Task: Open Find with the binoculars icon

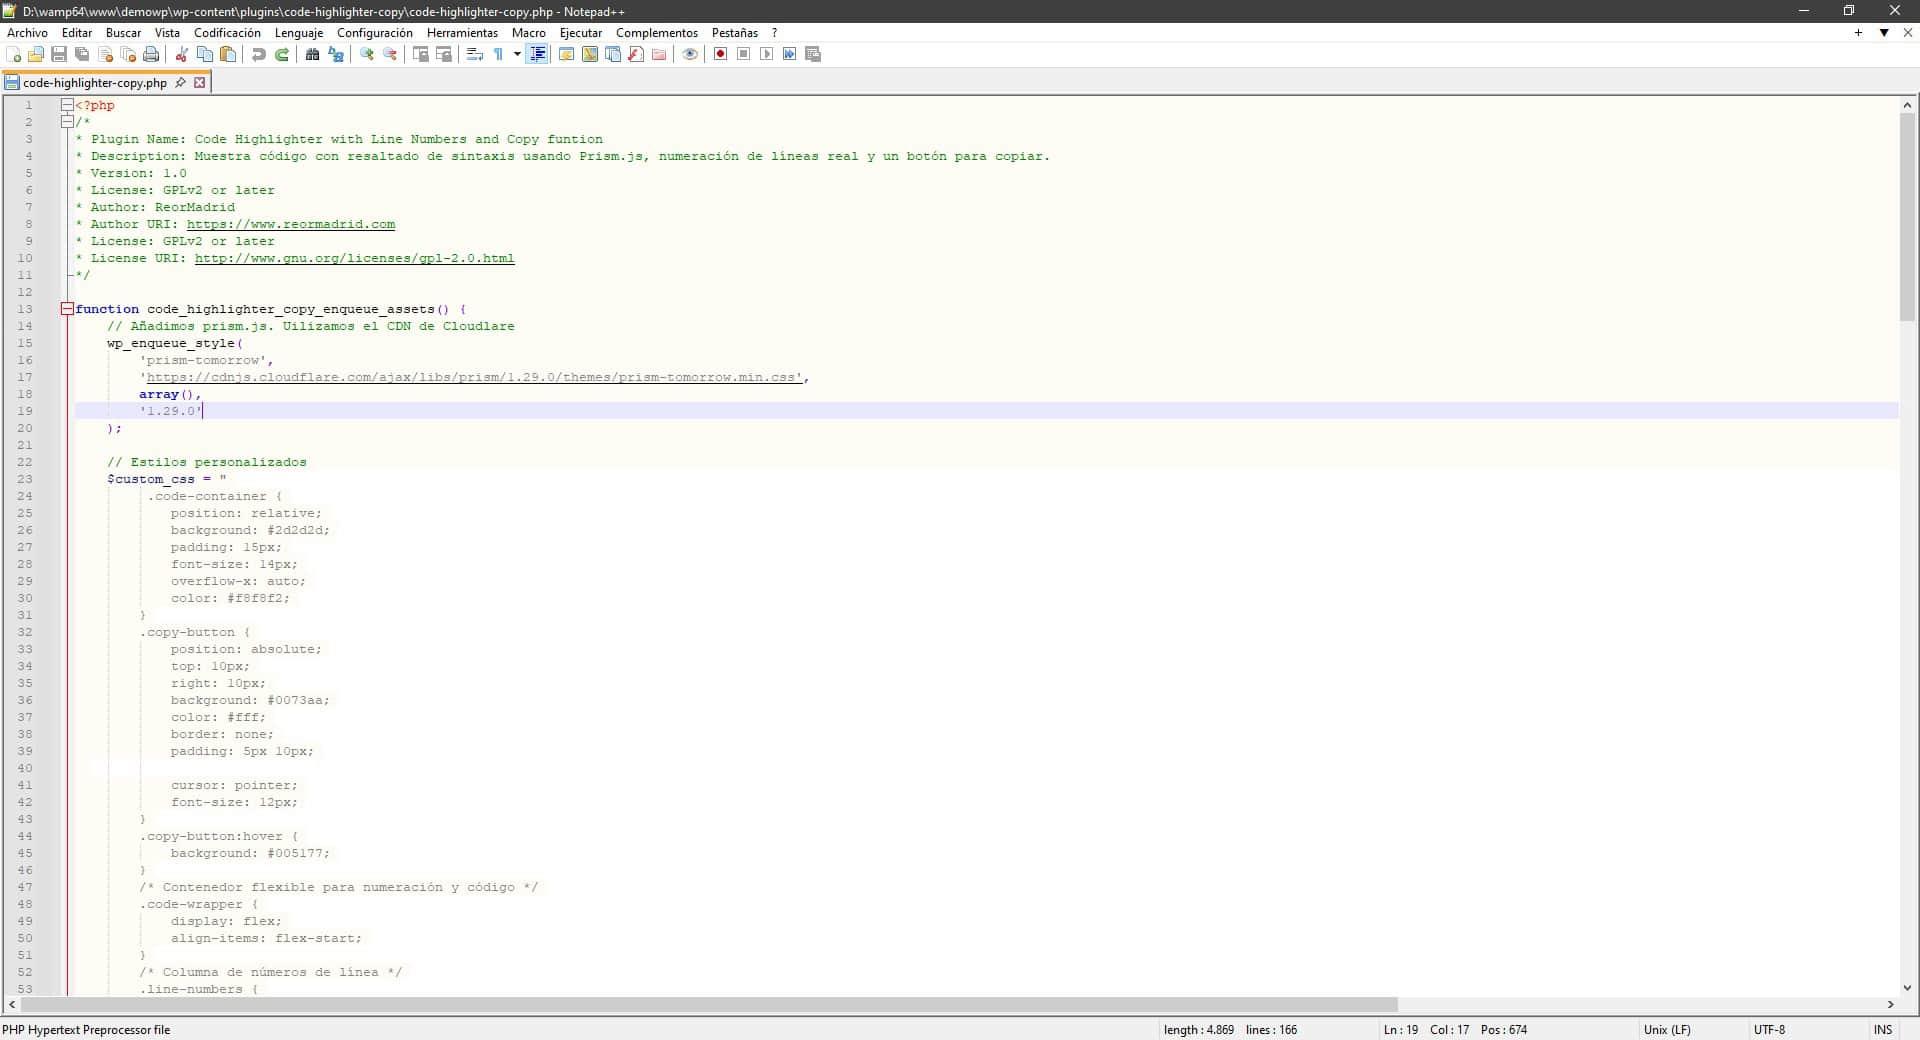Action: 312,54
